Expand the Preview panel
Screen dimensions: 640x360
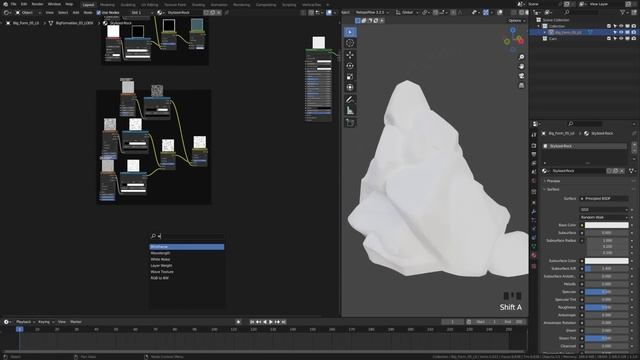pyautogui.click(x=552, y=181)
